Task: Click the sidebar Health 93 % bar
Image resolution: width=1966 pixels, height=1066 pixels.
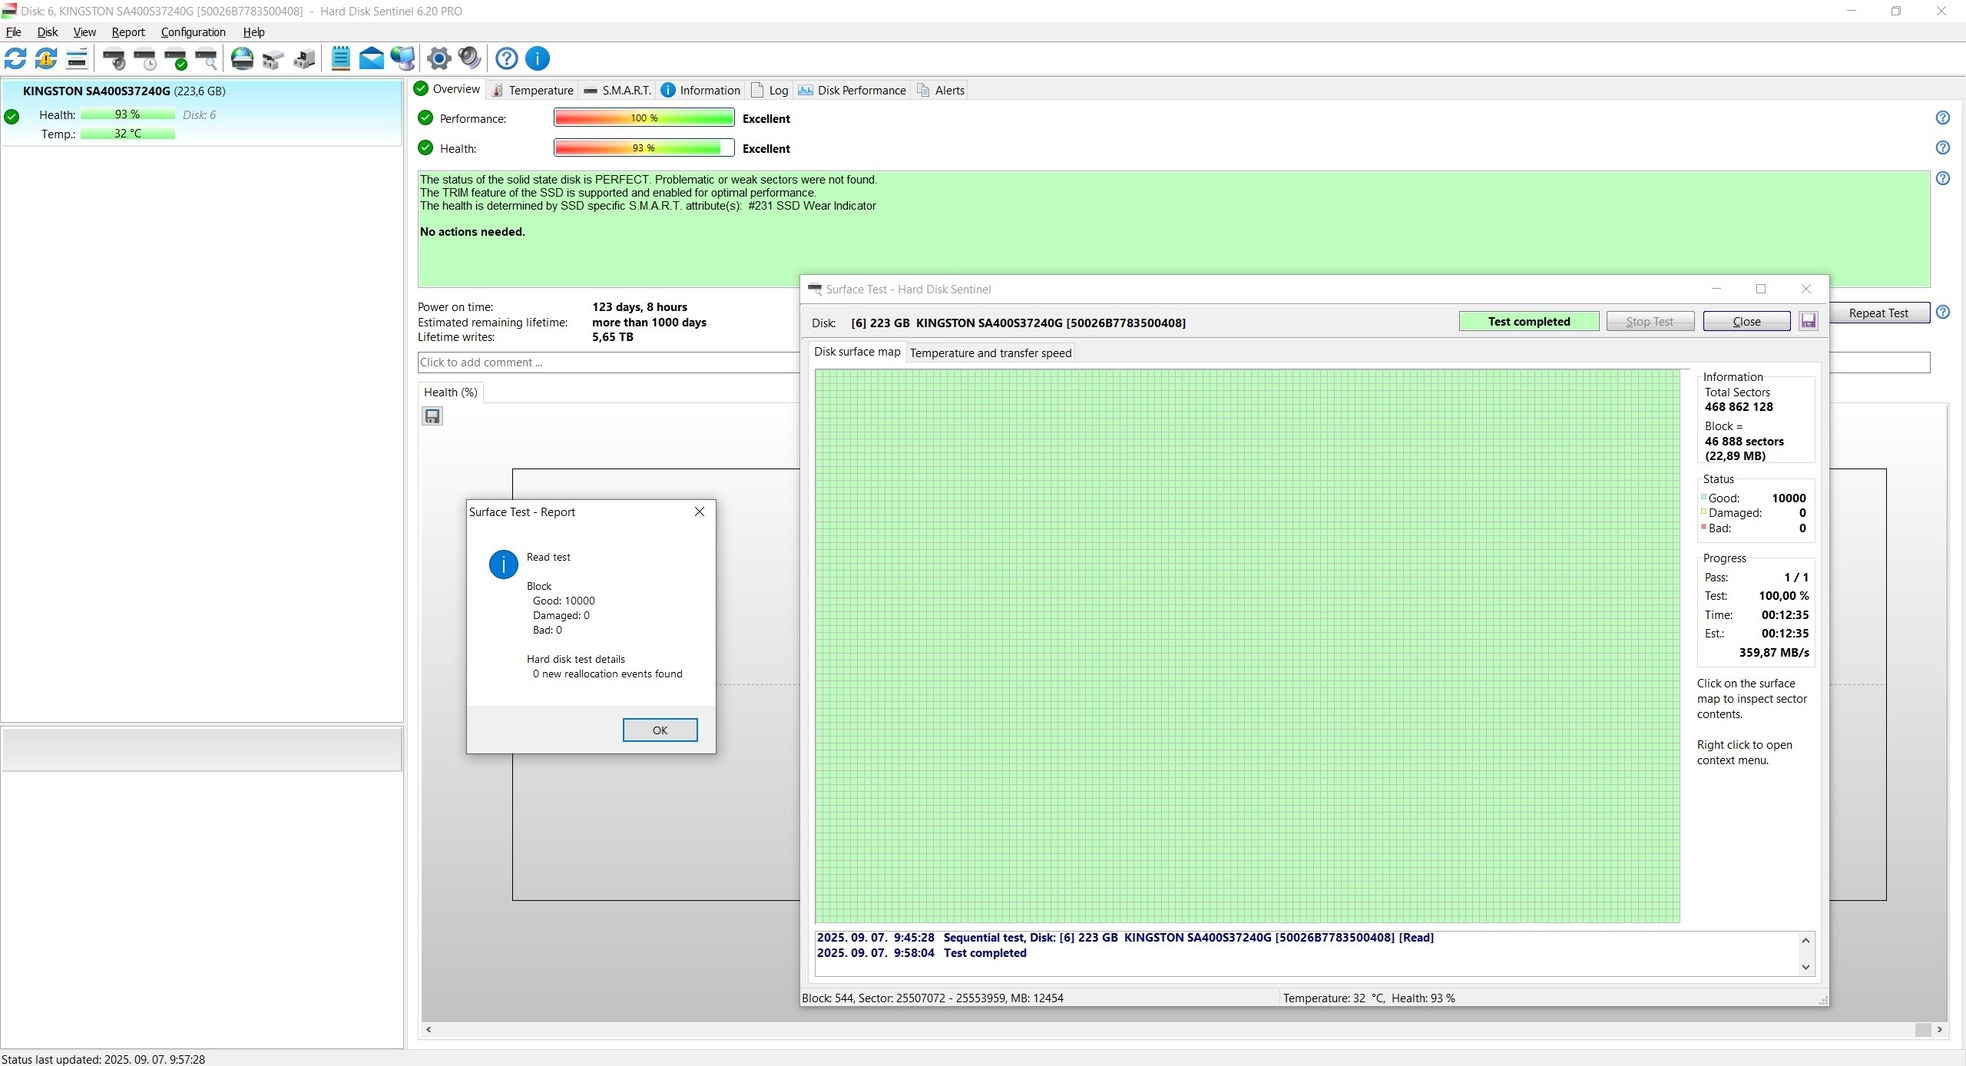Action: point(127,115)
